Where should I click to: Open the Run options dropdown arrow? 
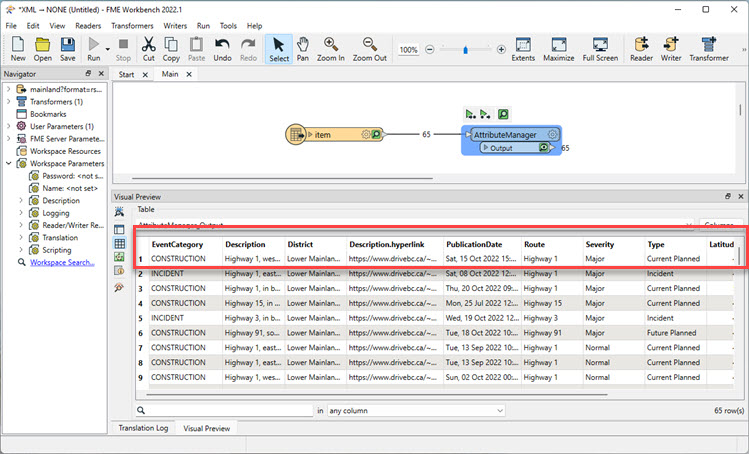click(107, 49)
